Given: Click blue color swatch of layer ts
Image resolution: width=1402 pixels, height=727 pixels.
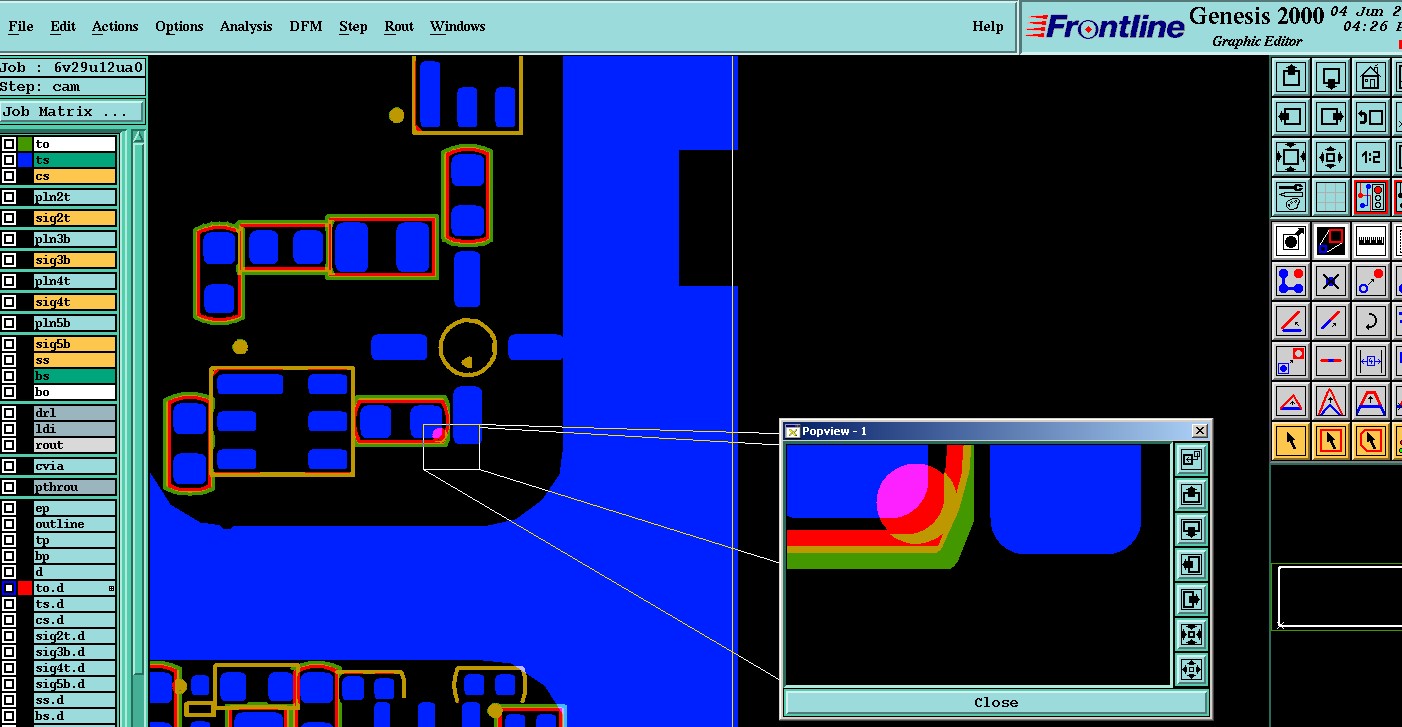Looking at the screenshot, I should [25, 160].
